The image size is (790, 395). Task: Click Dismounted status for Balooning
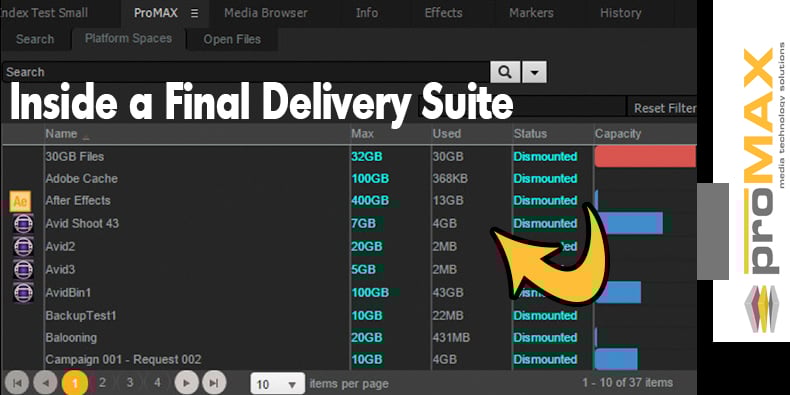(x=545, y=338)
